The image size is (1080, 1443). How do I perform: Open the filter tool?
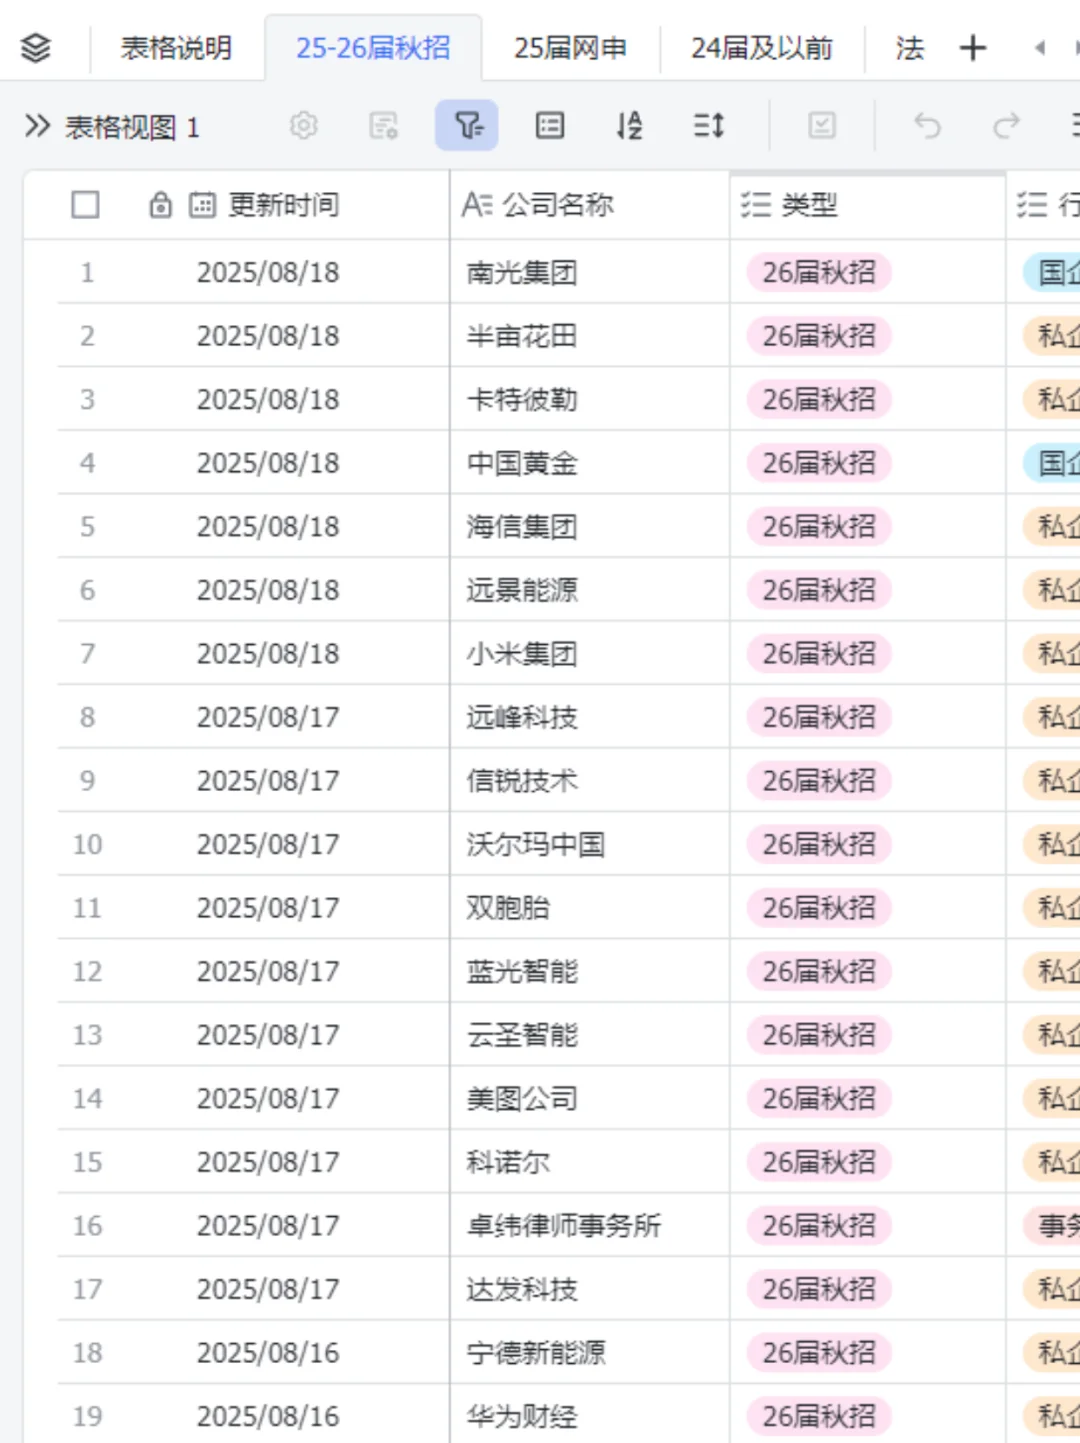467,126
